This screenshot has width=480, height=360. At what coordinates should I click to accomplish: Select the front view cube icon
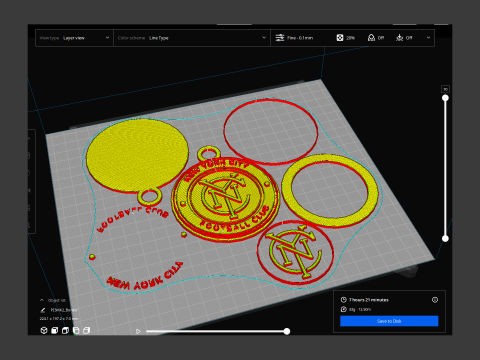54,330
